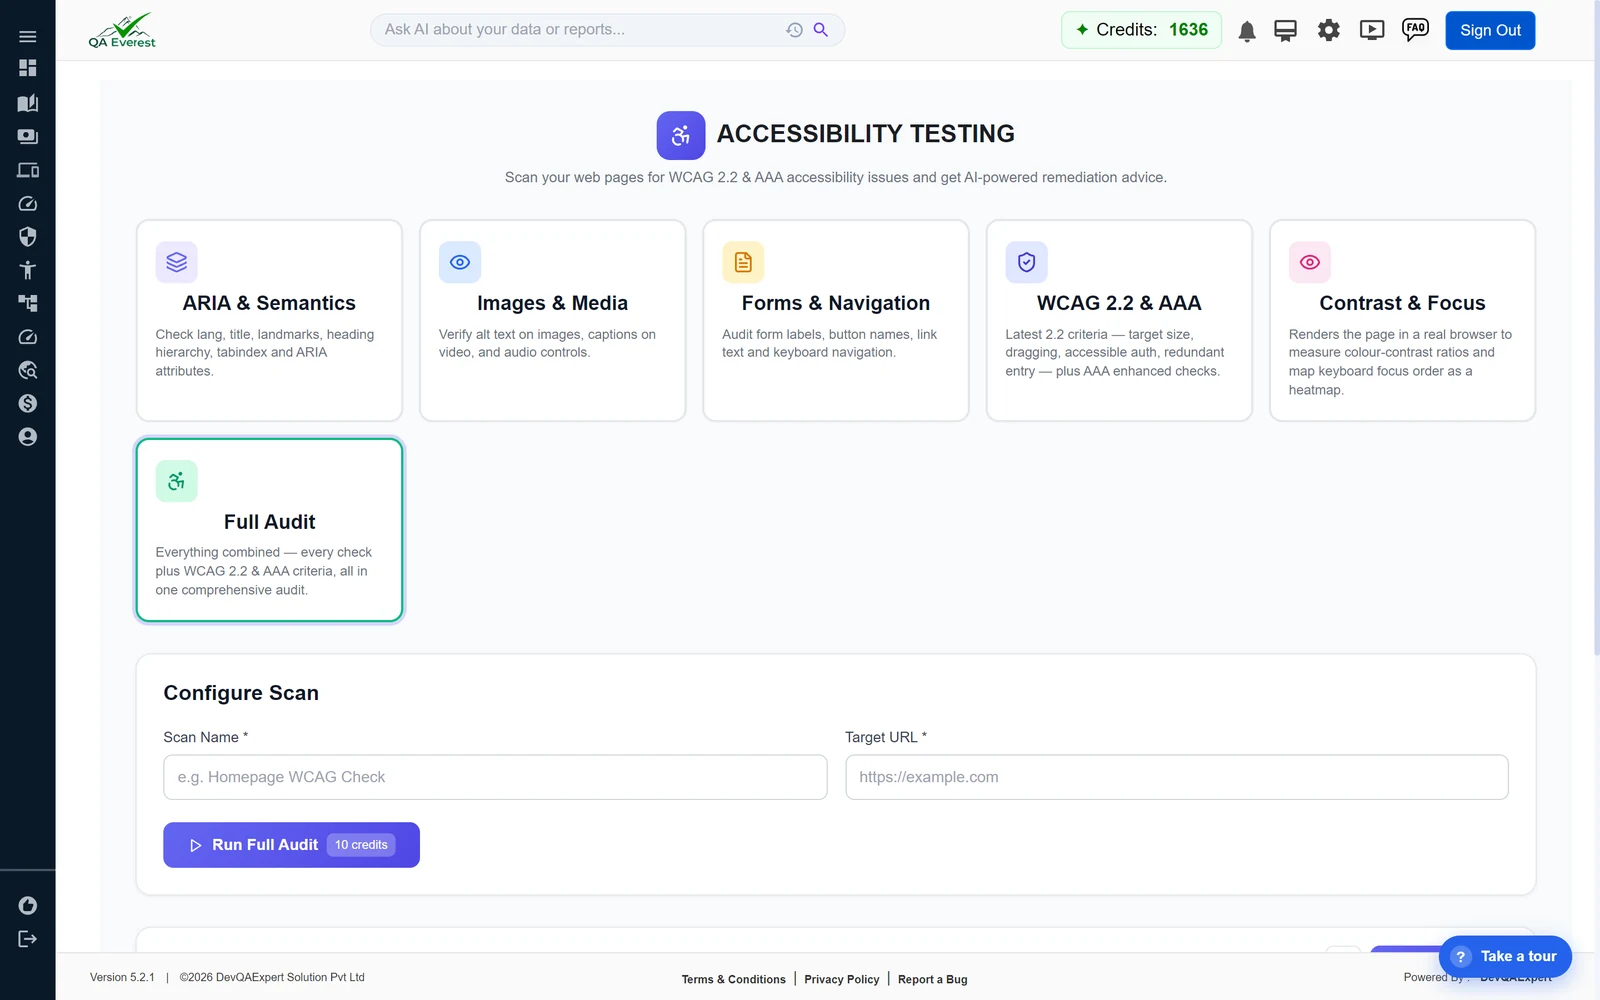Image resolution: width=1600 pixels, height=1000 pixels.
Task: Open the user profile icon in sidebar
Action: pos(27,437)
